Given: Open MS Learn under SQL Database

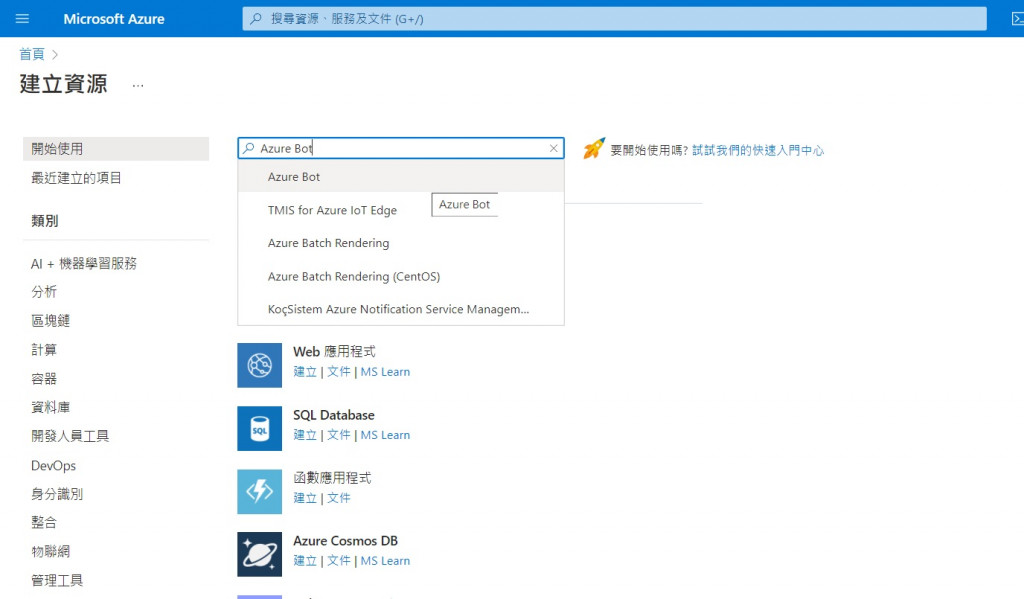Looking at the screenshot, I should (x=385, y=435).
